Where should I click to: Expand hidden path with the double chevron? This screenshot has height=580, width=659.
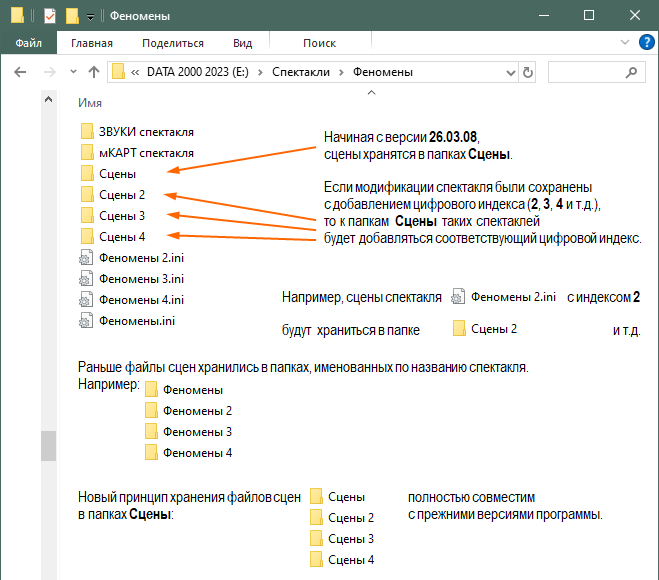pyautogui.click(x=135, y=72)
